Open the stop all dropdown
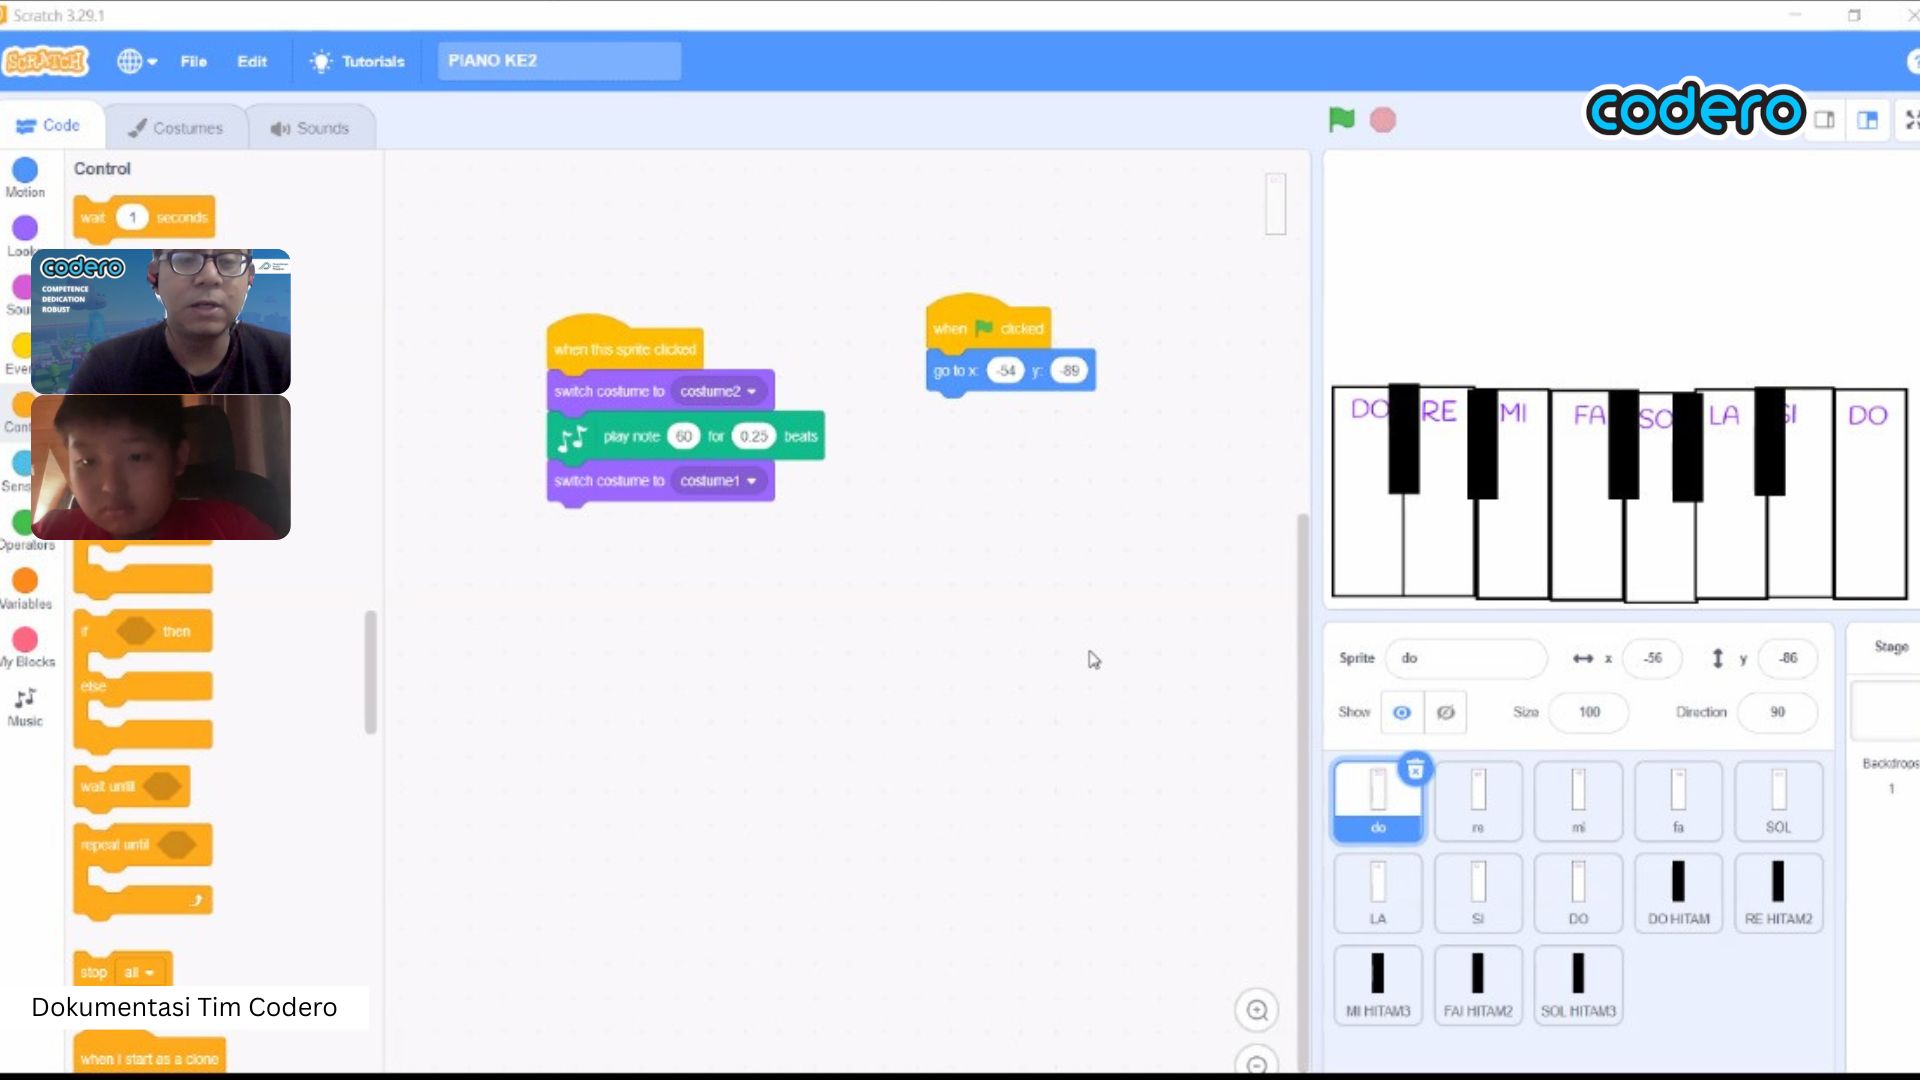 (x=139, y=972)
